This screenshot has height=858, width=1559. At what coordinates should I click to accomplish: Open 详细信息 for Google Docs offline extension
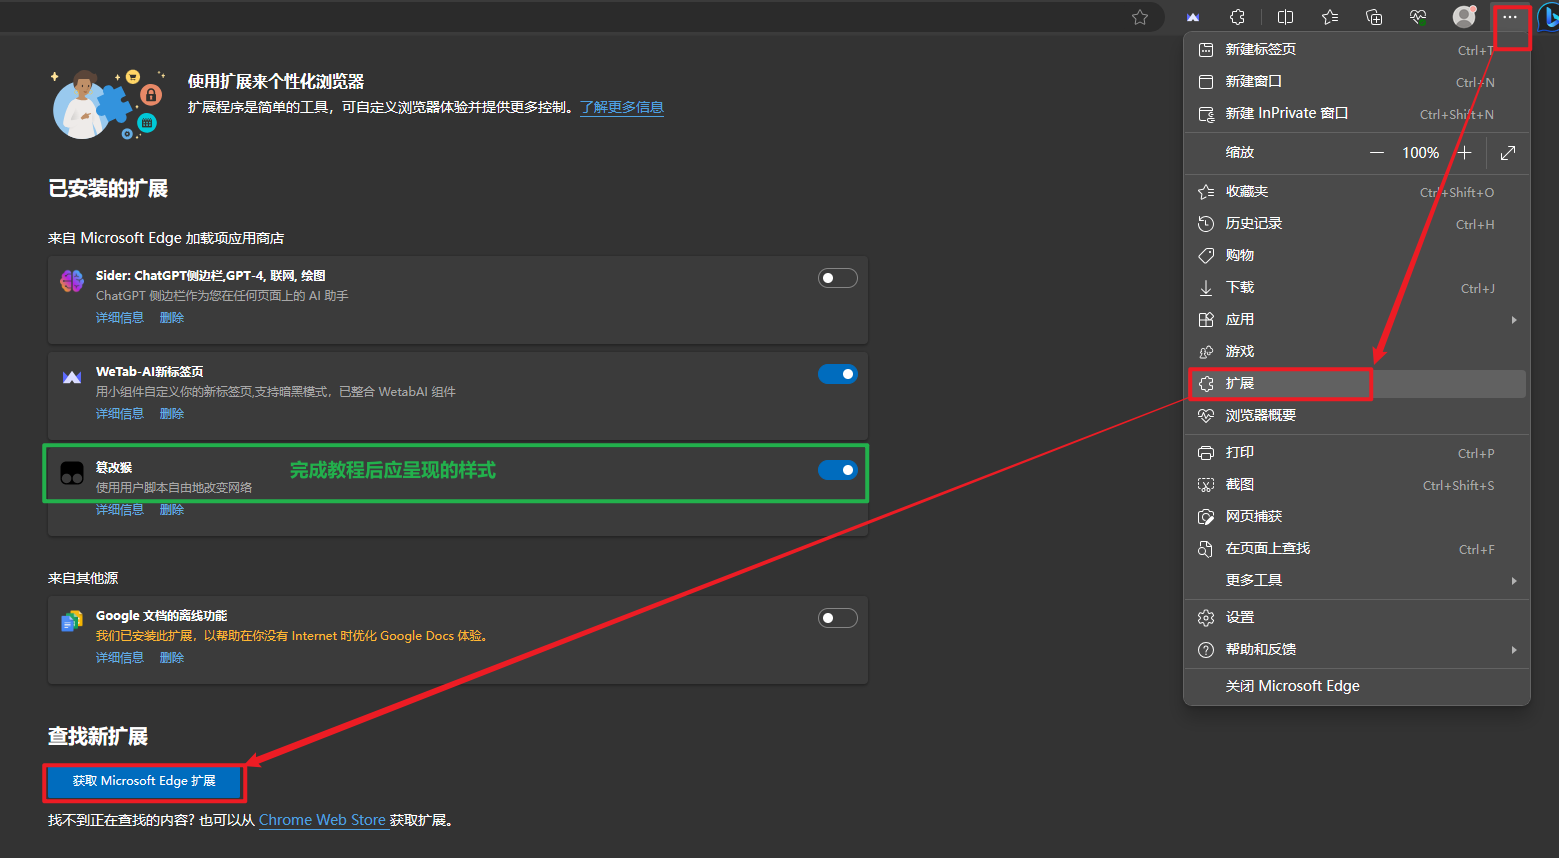(120, 658)
